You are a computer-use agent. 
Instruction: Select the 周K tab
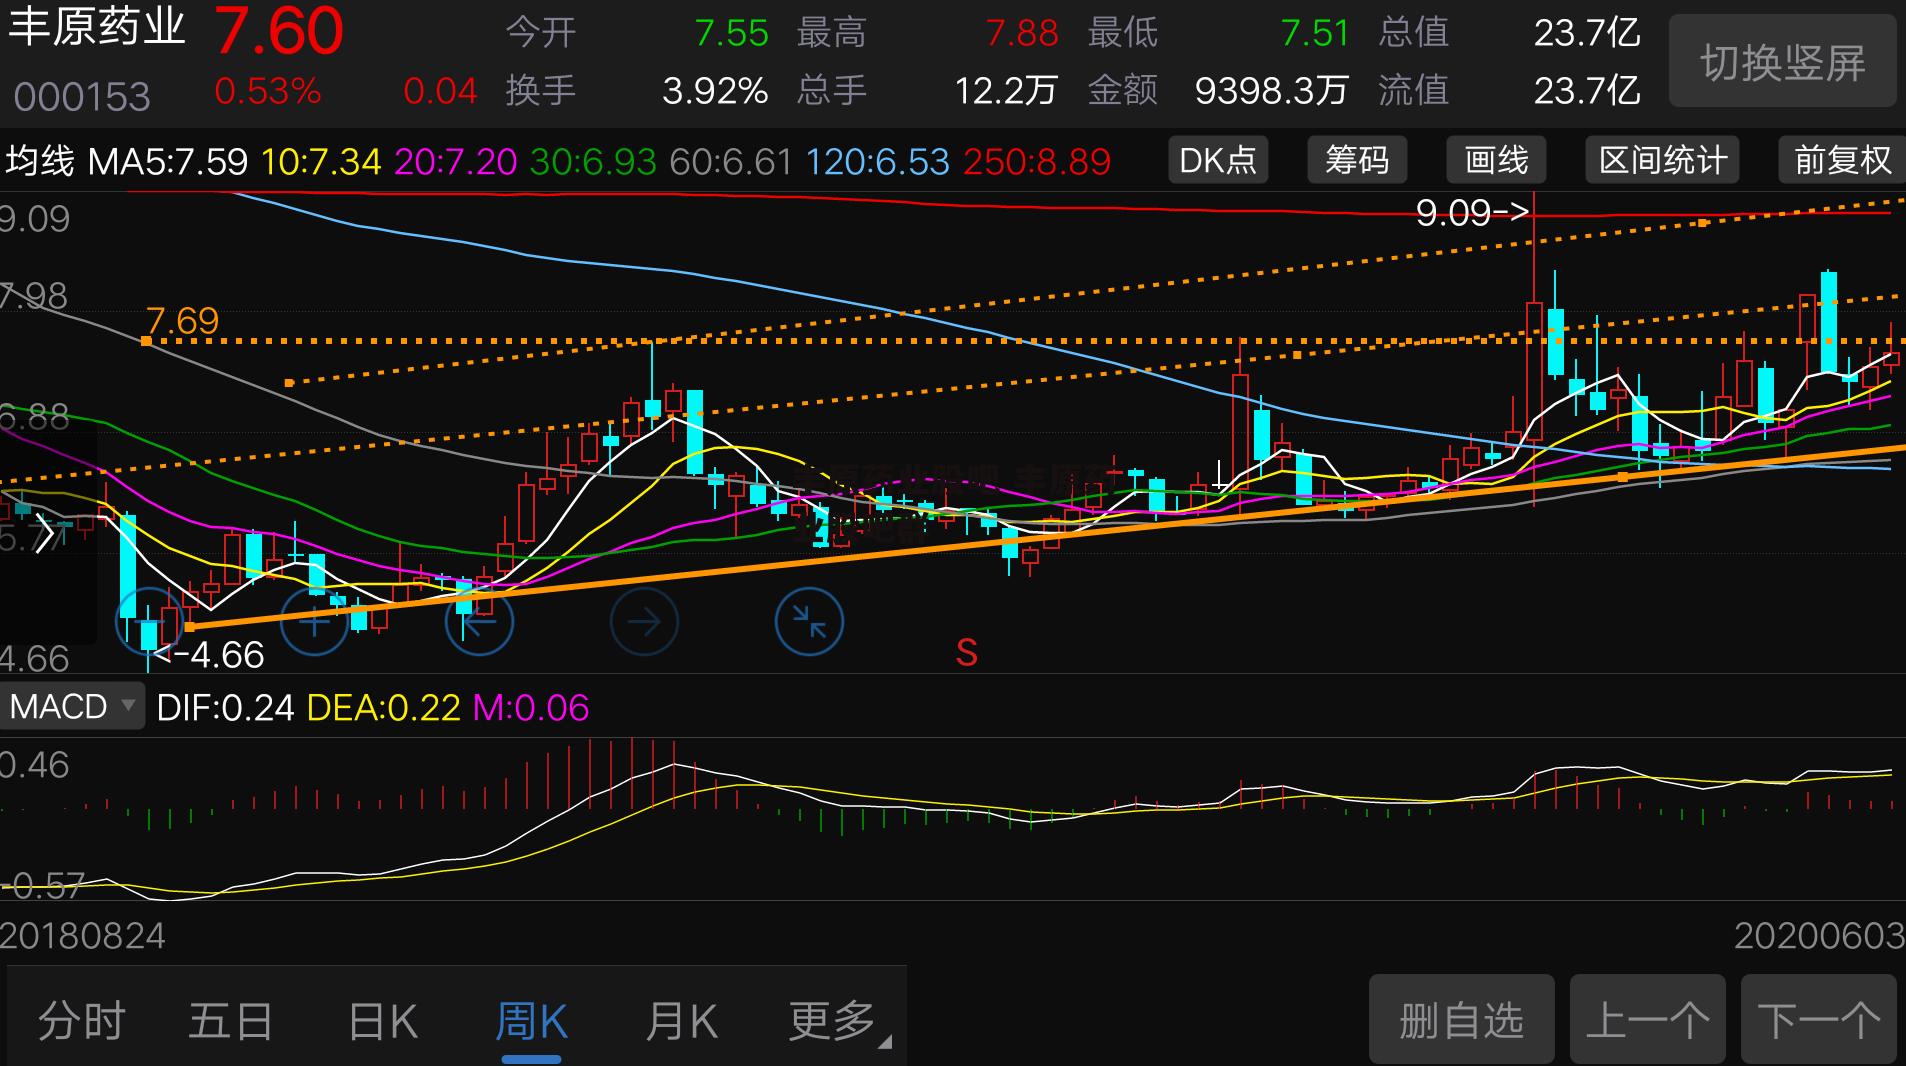point(531,1021)
